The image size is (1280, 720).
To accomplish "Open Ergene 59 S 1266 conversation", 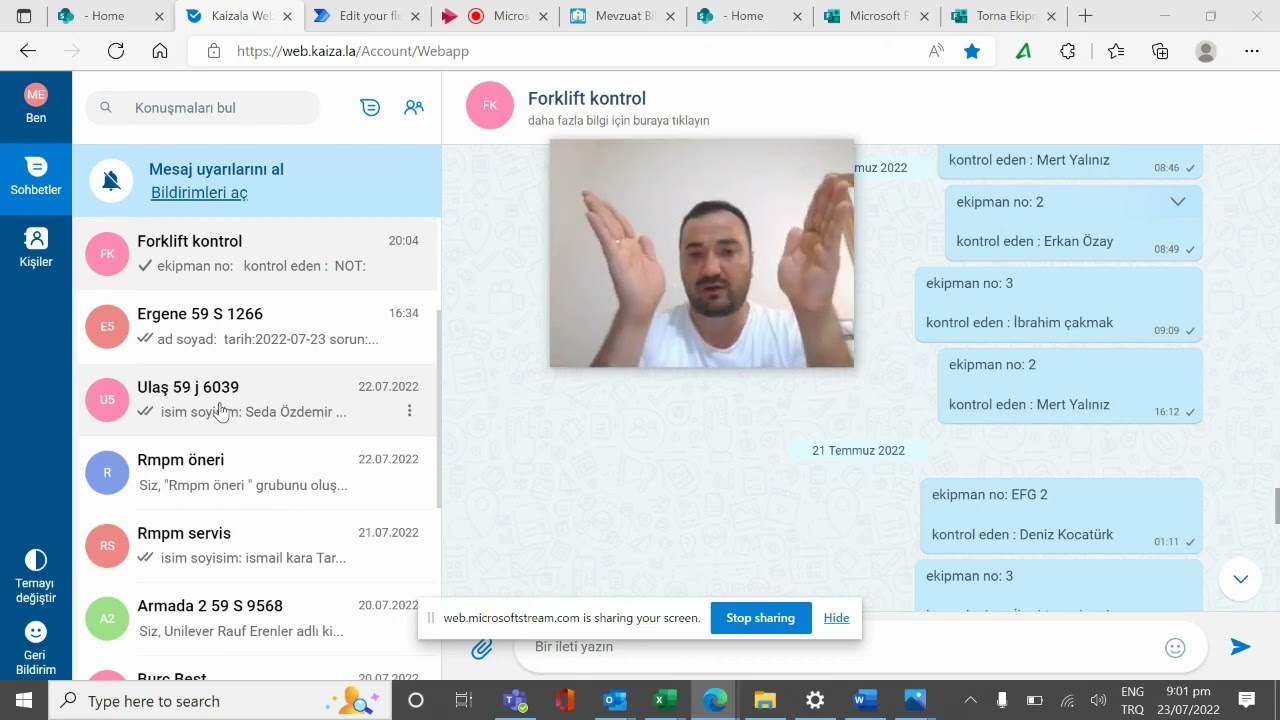I will point(256,326).
